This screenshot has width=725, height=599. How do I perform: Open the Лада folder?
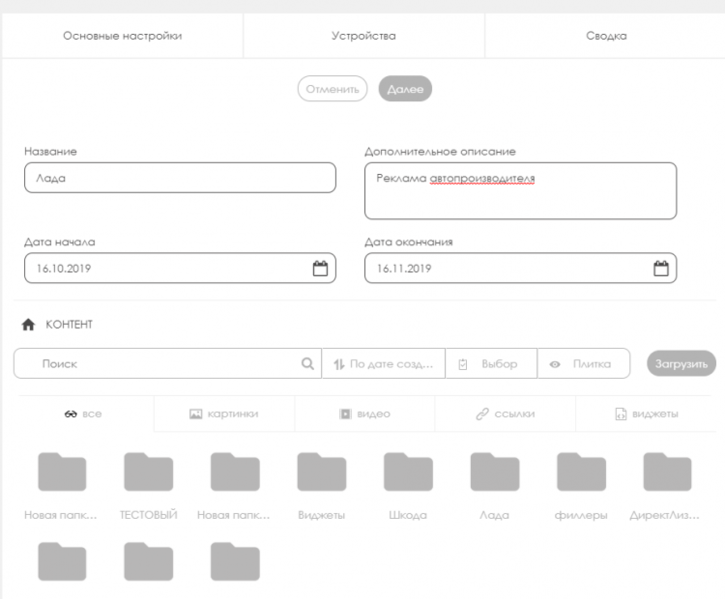[x=495, y=472]
